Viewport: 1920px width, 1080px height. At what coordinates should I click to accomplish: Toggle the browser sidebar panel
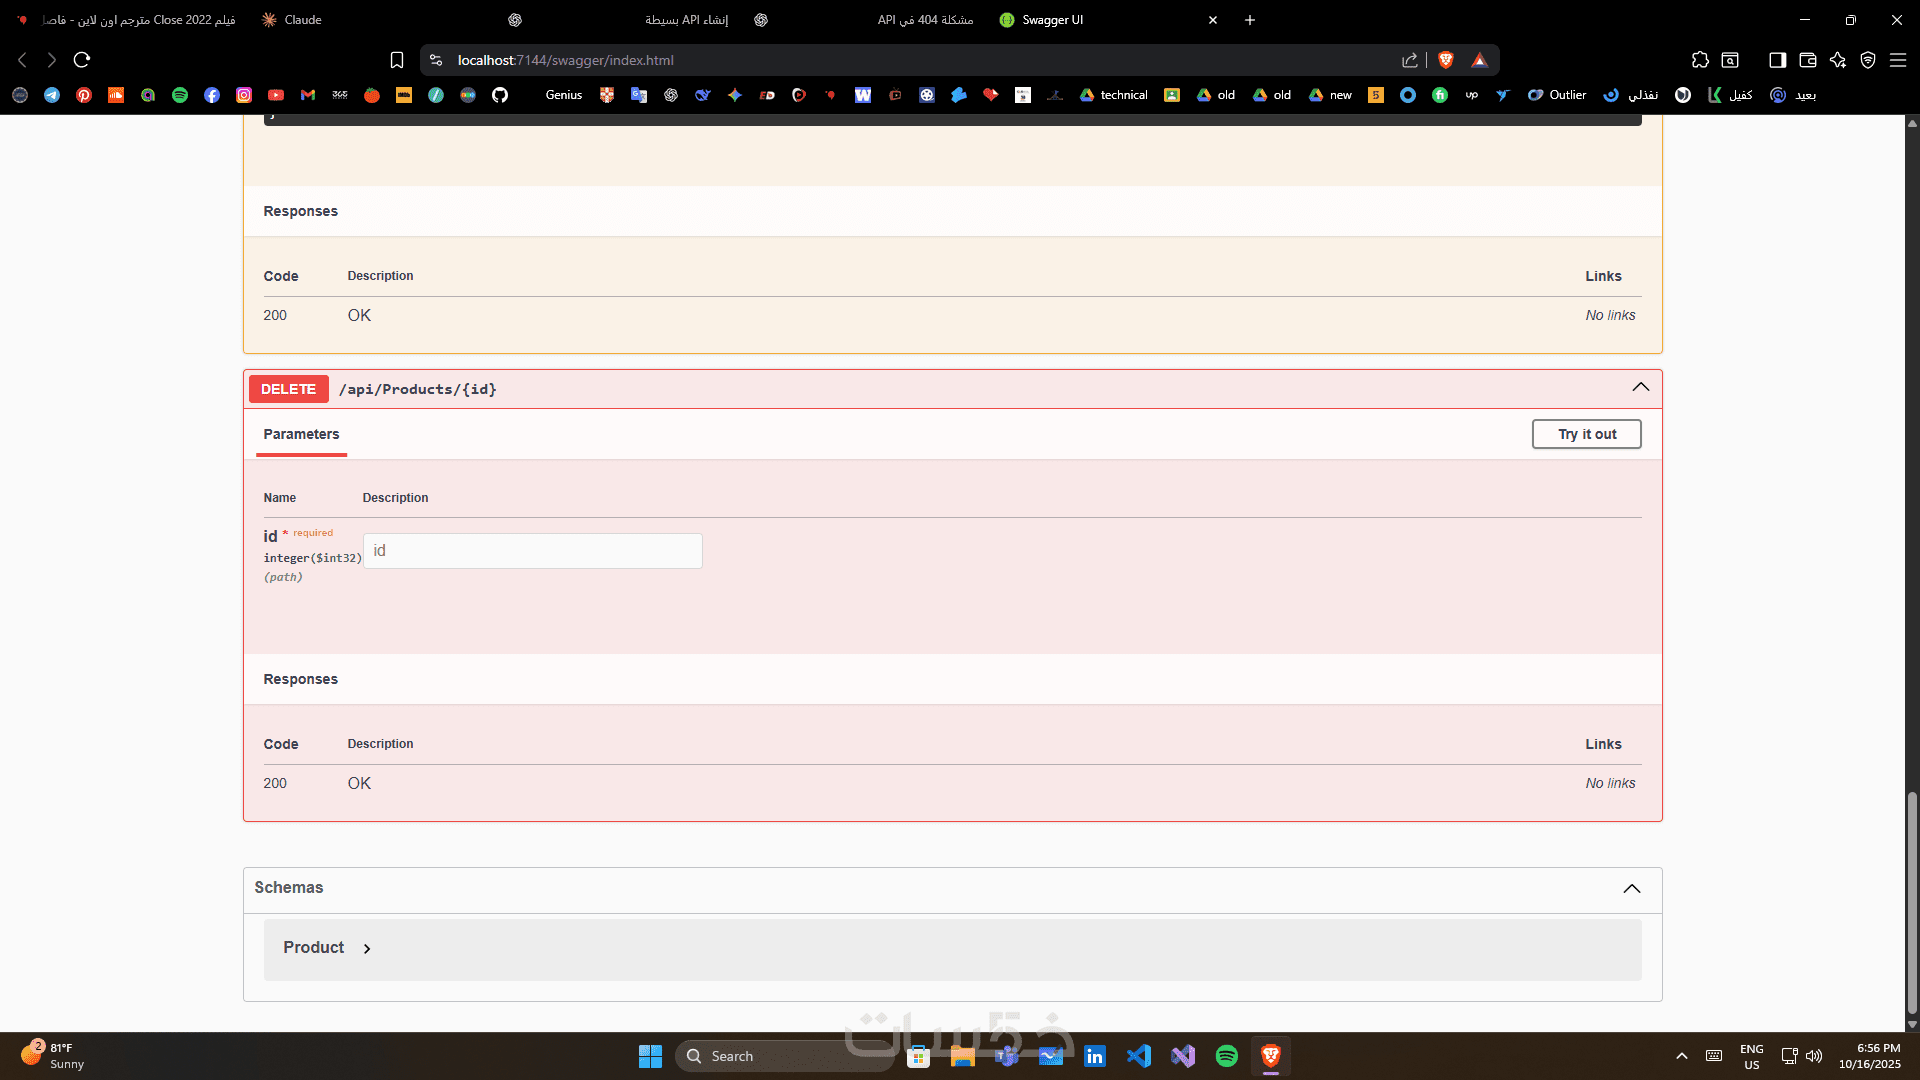1777,60
